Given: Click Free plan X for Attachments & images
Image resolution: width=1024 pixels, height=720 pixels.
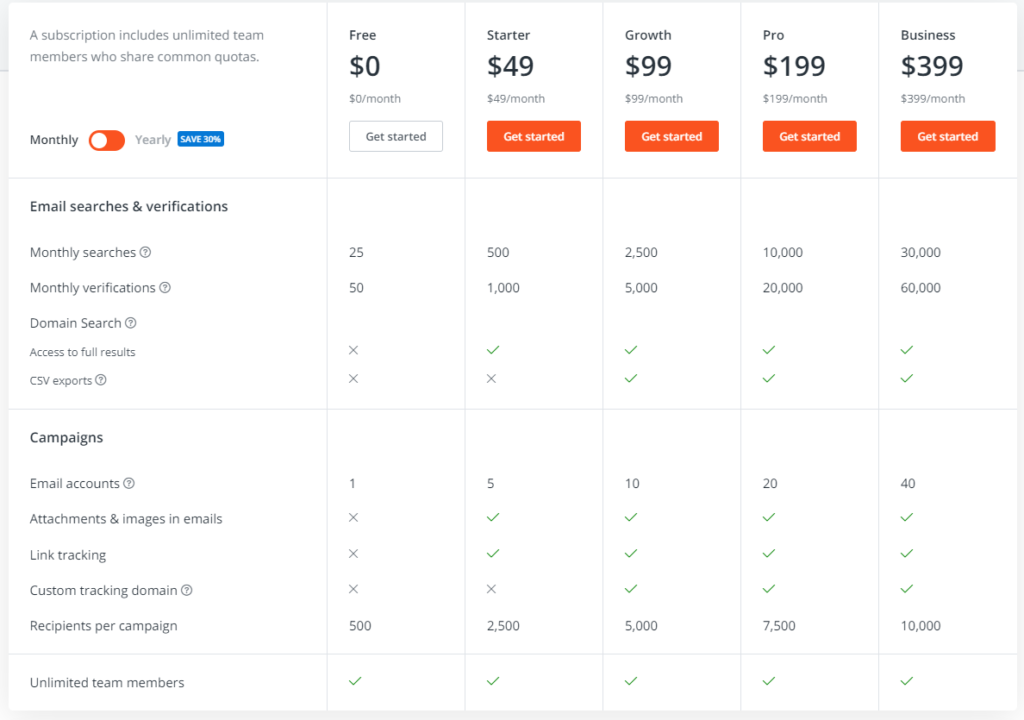Looking at the screenshot, I should point(353,517).
